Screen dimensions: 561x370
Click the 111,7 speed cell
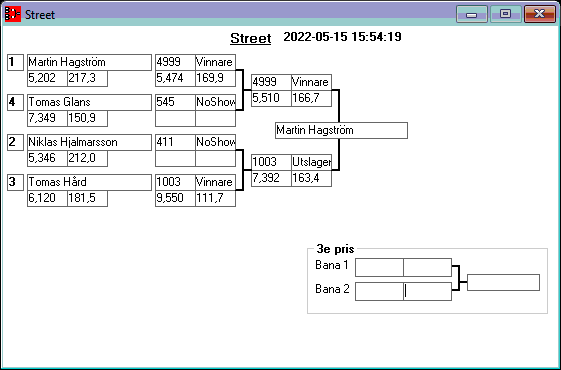(215, 199)
